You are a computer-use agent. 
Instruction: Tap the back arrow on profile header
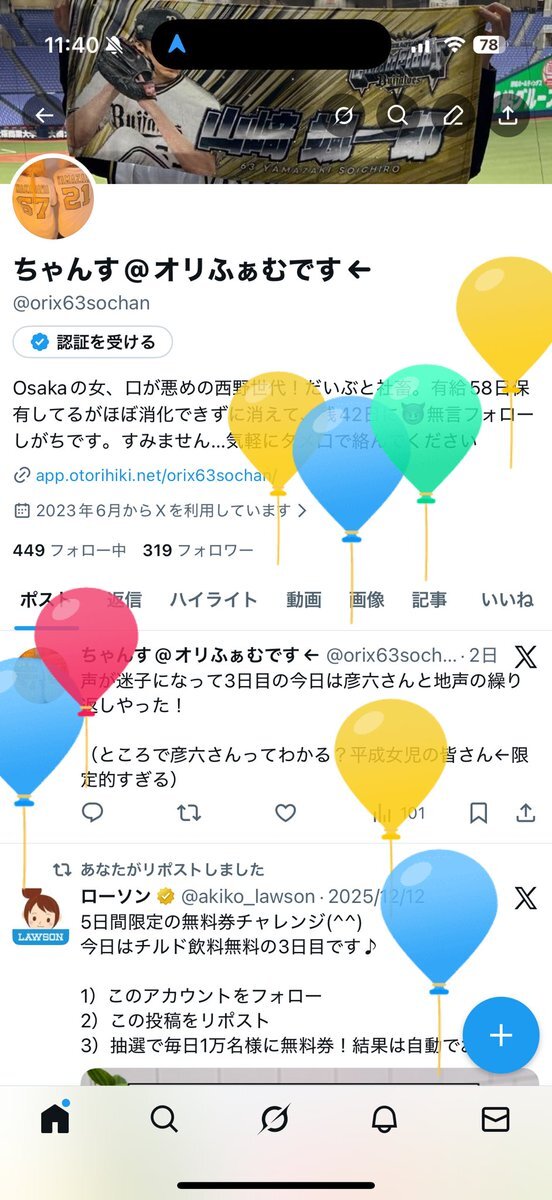pyautogui.click(x=44, y=115)
